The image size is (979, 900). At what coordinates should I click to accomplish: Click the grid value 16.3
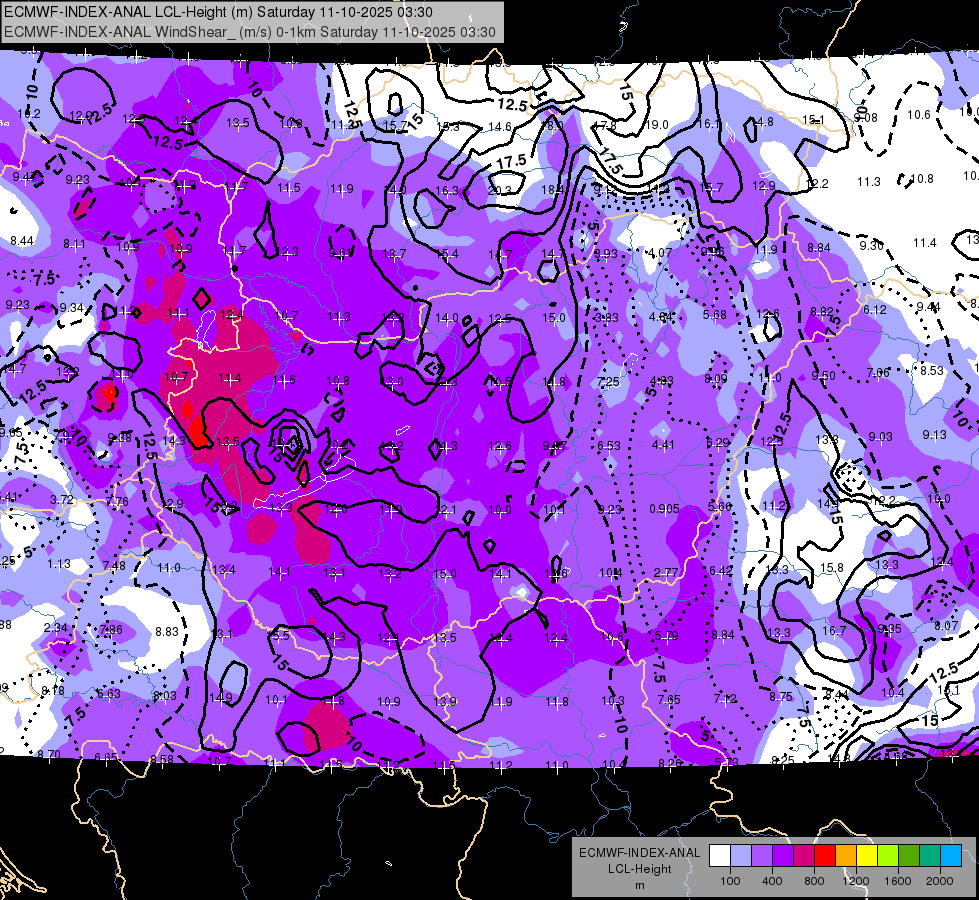coord(447,190)
